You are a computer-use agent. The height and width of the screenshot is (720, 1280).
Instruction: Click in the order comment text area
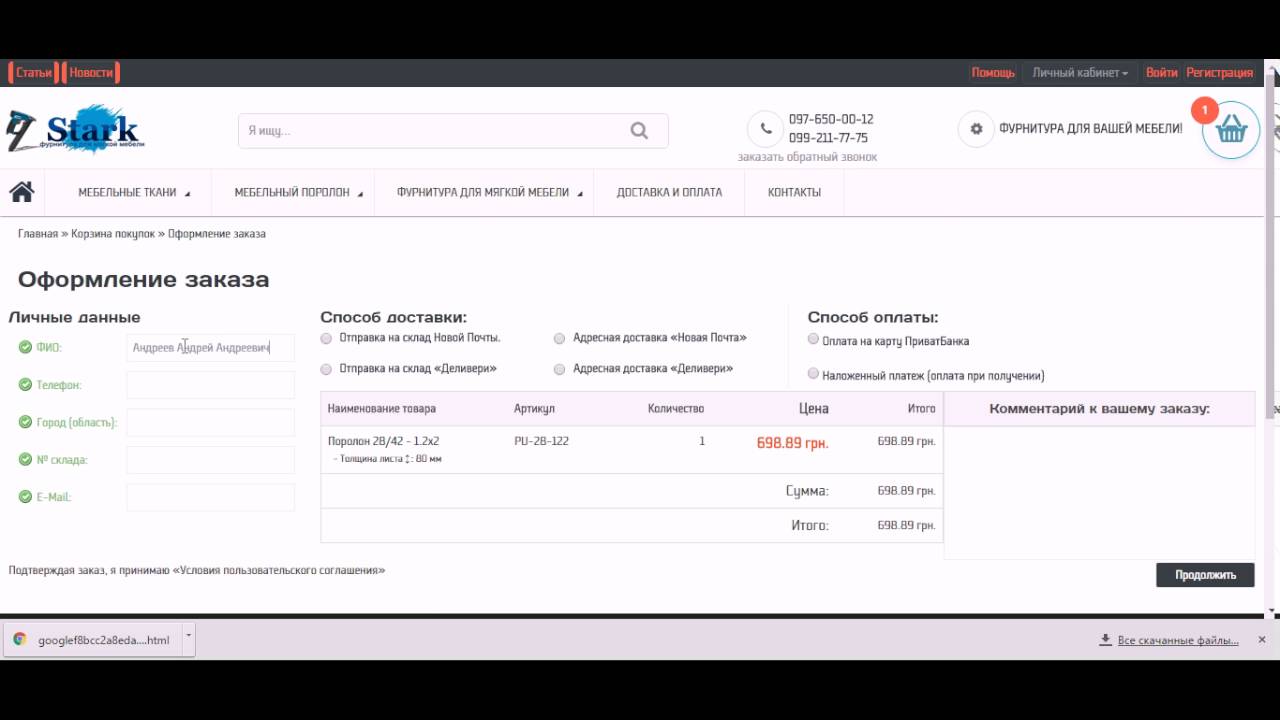pos(1099,492)
